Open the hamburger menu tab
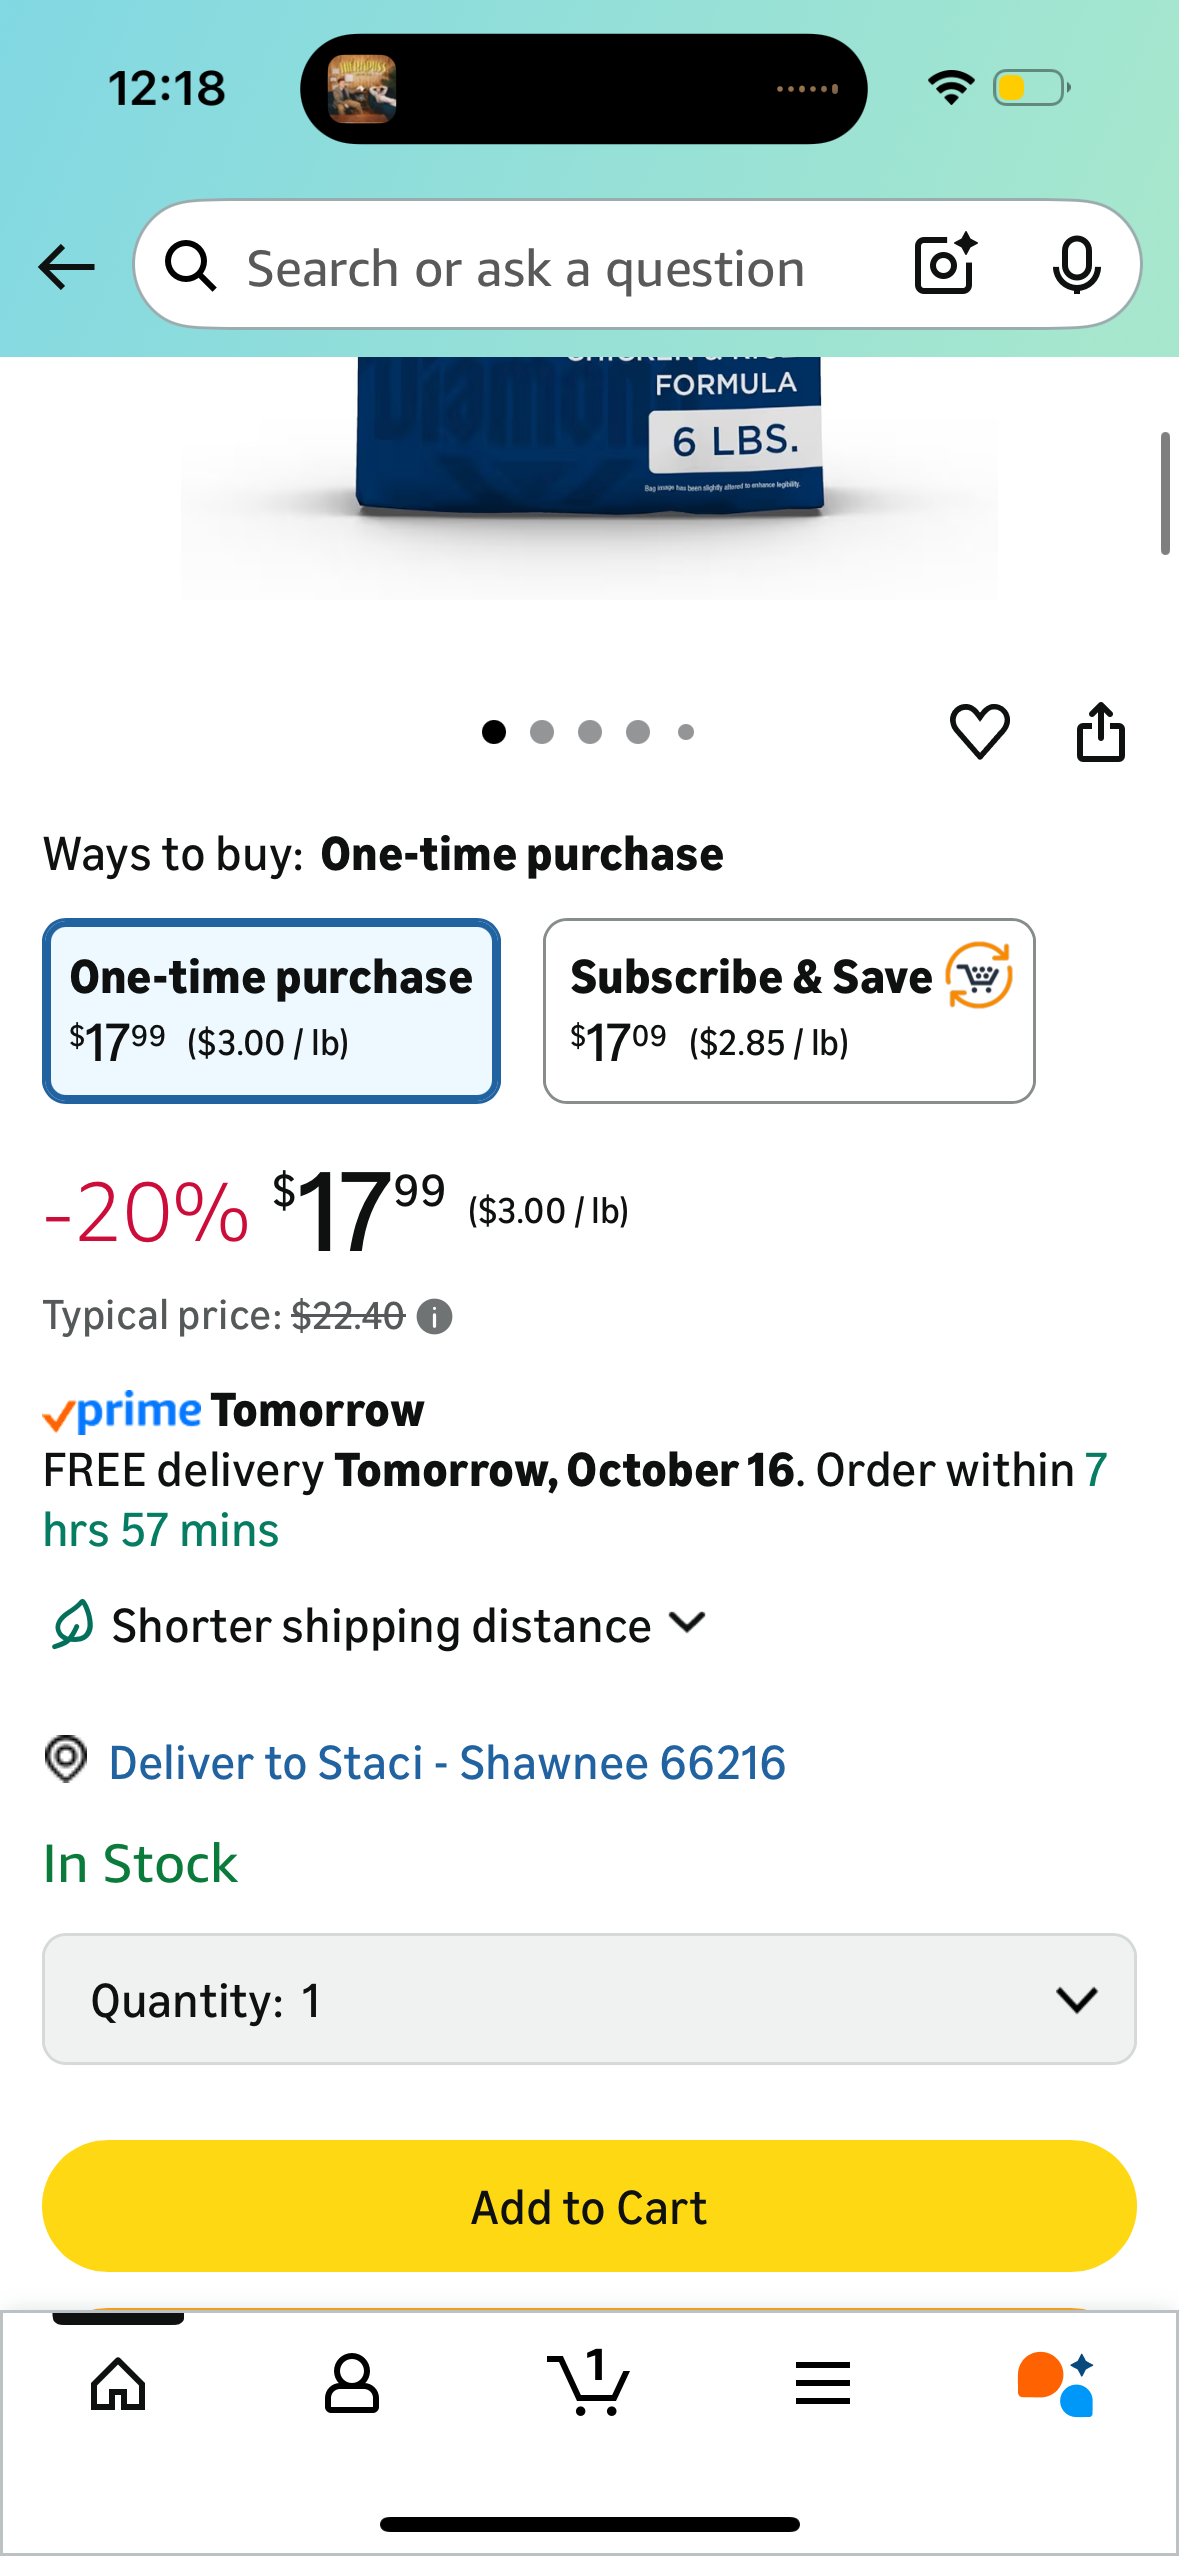1179x2556 pixels. click(823, 2384)
